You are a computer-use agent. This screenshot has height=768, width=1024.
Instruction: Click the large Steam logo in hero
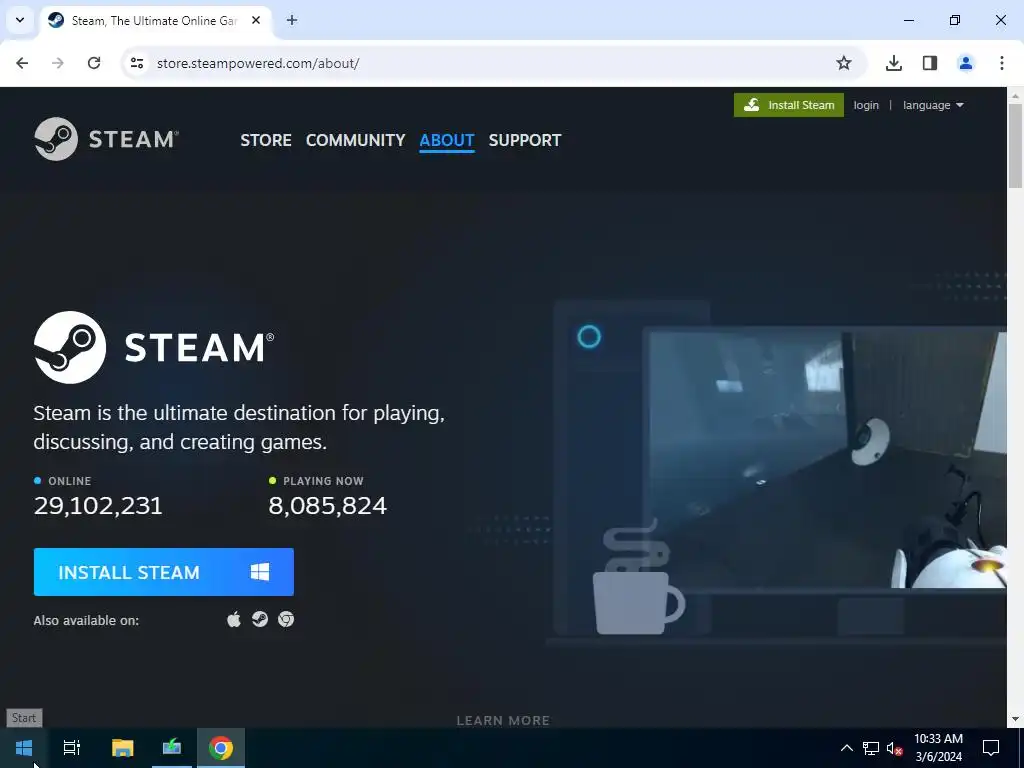[x=154, y=347]
